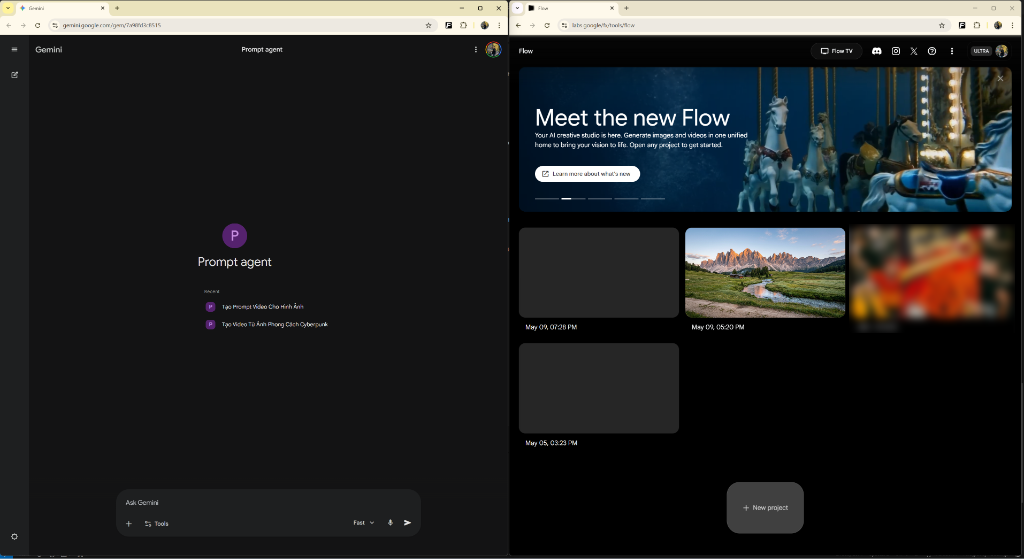Open the Gemini main menu hamburger icon

14,50
